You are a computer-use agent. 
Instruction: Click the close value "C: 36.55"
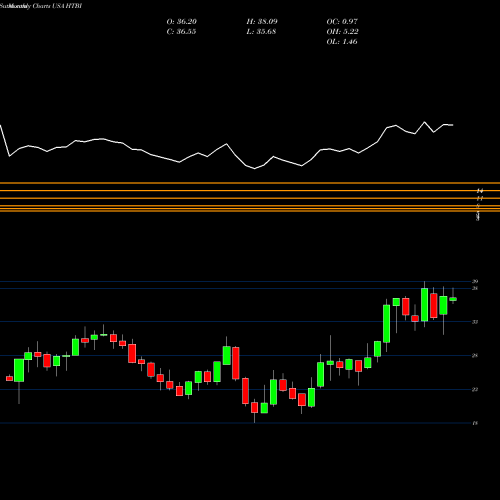(181, 32)
